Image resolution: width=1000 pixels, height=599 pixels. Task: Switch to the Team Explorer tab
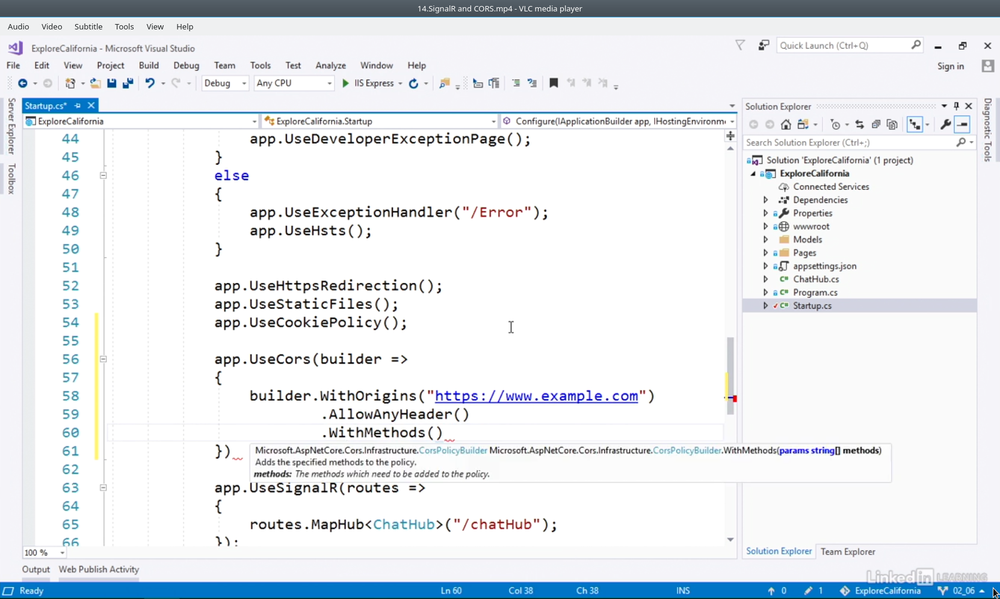tap(848, 552)
